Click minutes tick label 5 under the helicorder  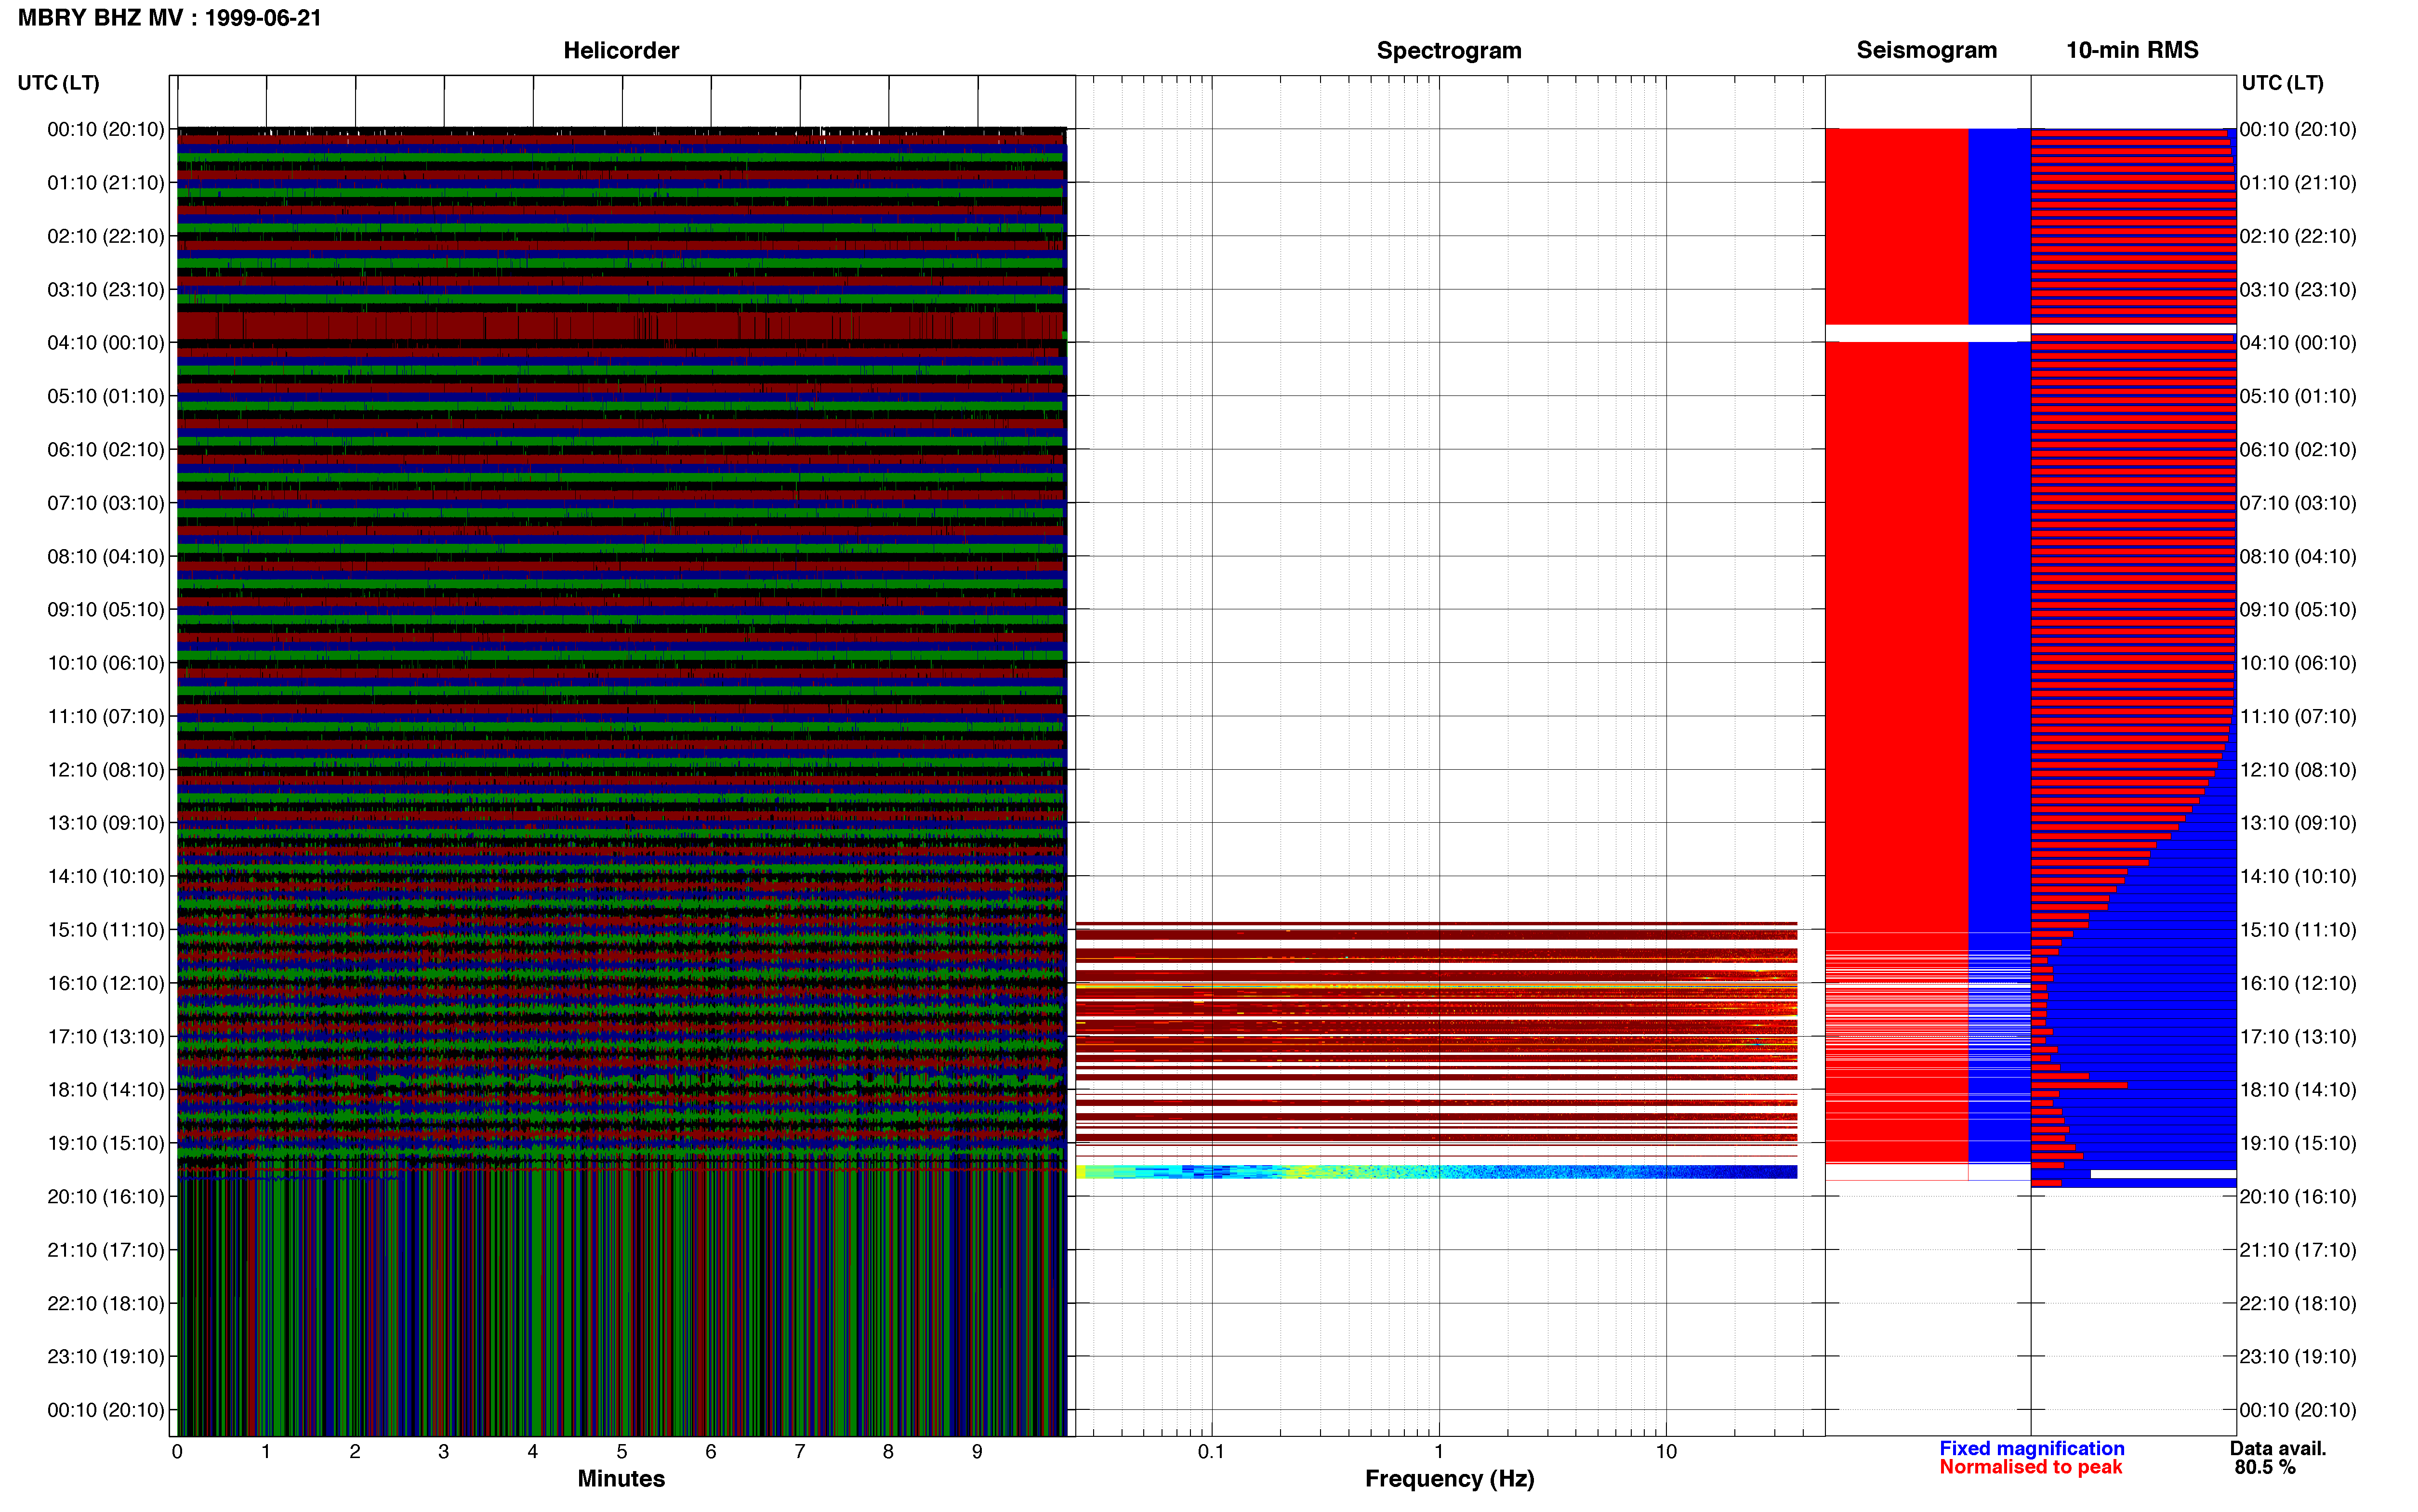[x=622, y=1451]
